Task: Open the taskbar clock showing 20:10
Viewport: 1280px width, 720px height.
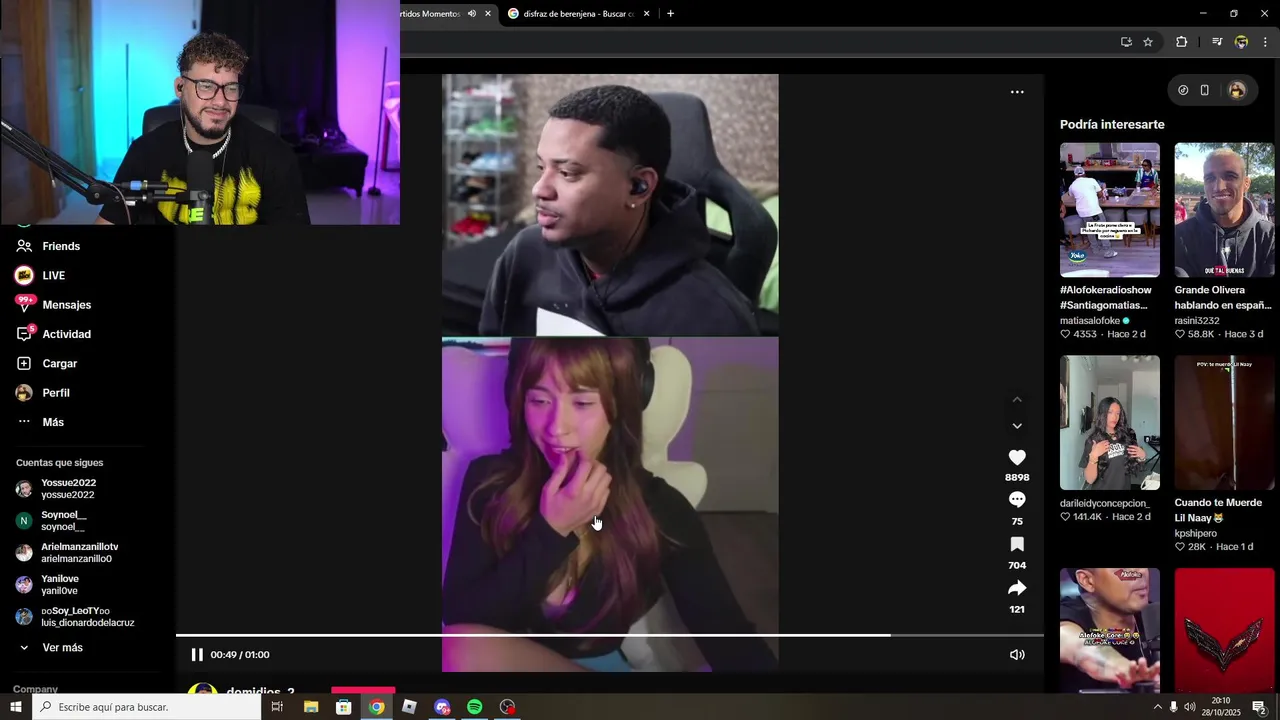Action: pyautogui.click(x=1221, y=707)
